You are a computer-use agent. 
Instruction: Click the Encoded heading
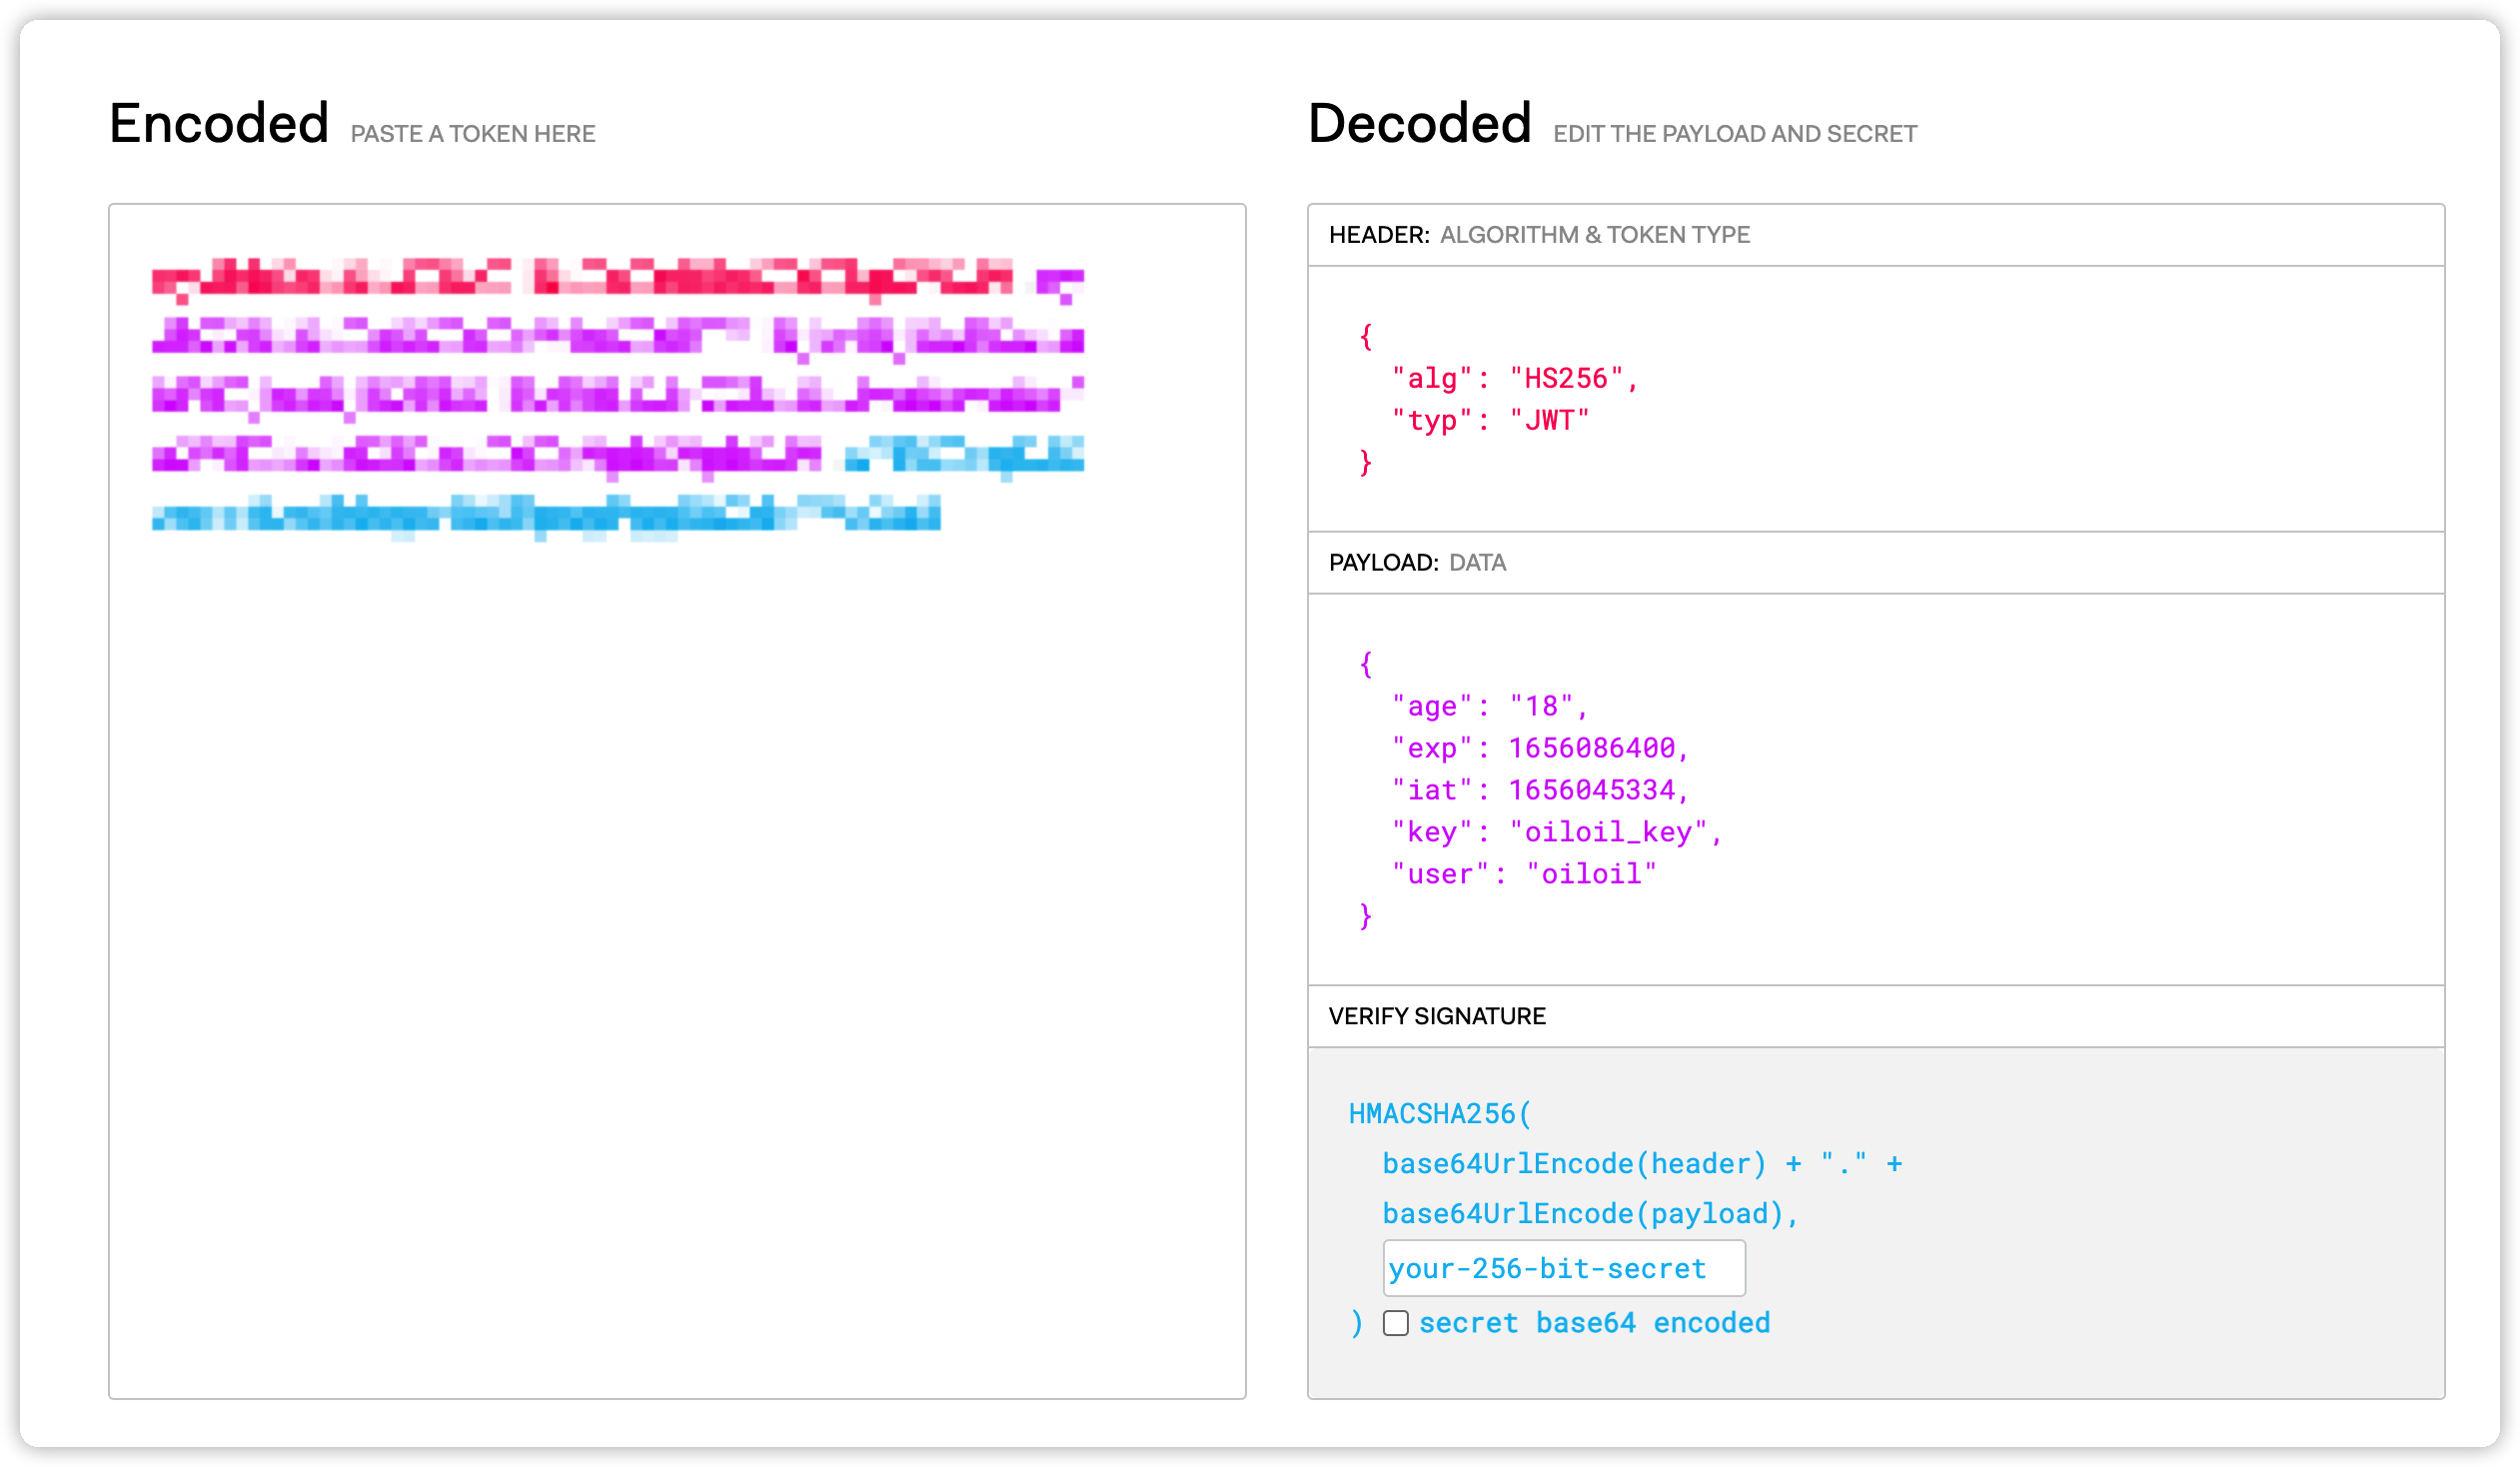(219, 124)
